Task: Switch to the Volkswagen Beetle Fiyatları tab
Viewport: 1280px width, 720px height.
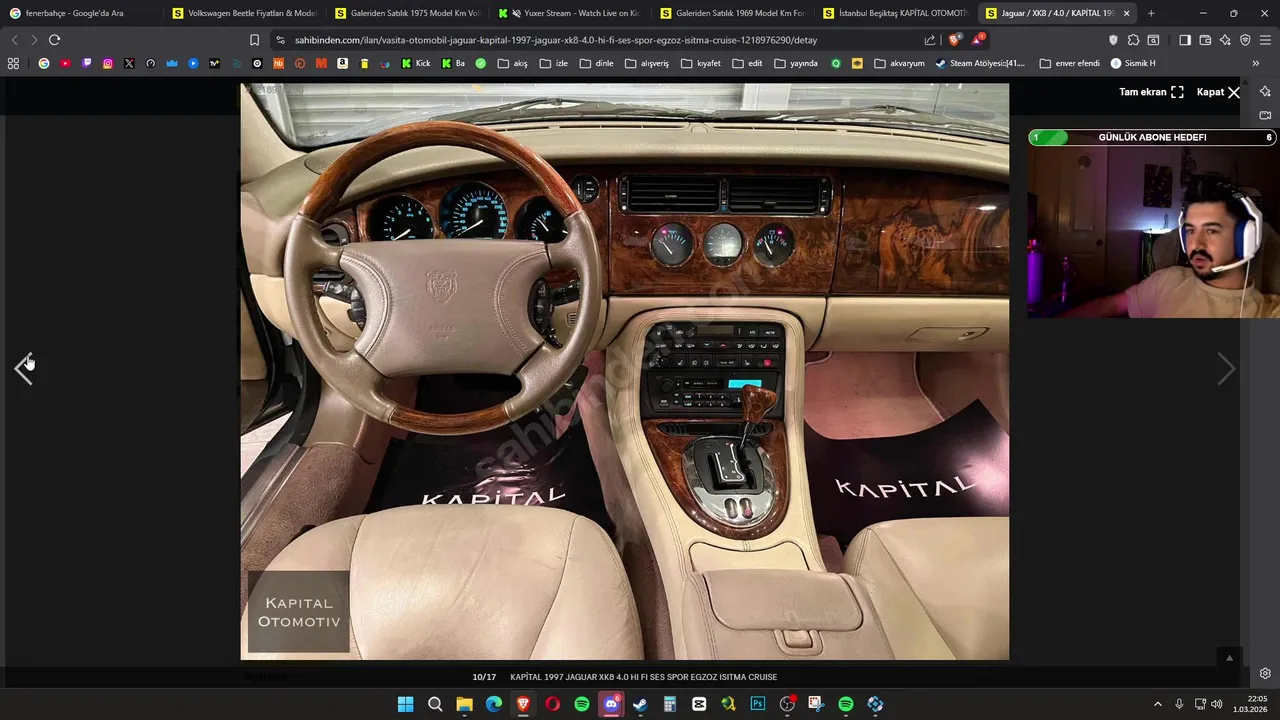Action: (243, 13)
